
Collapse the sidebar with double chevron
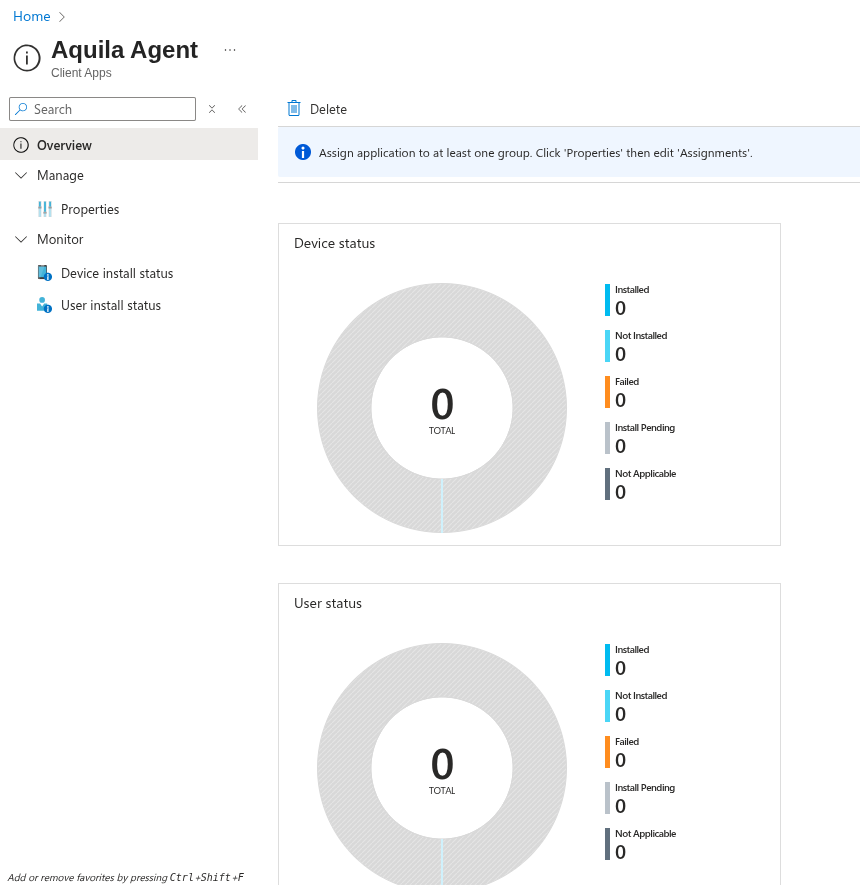[x=242, y=109]
